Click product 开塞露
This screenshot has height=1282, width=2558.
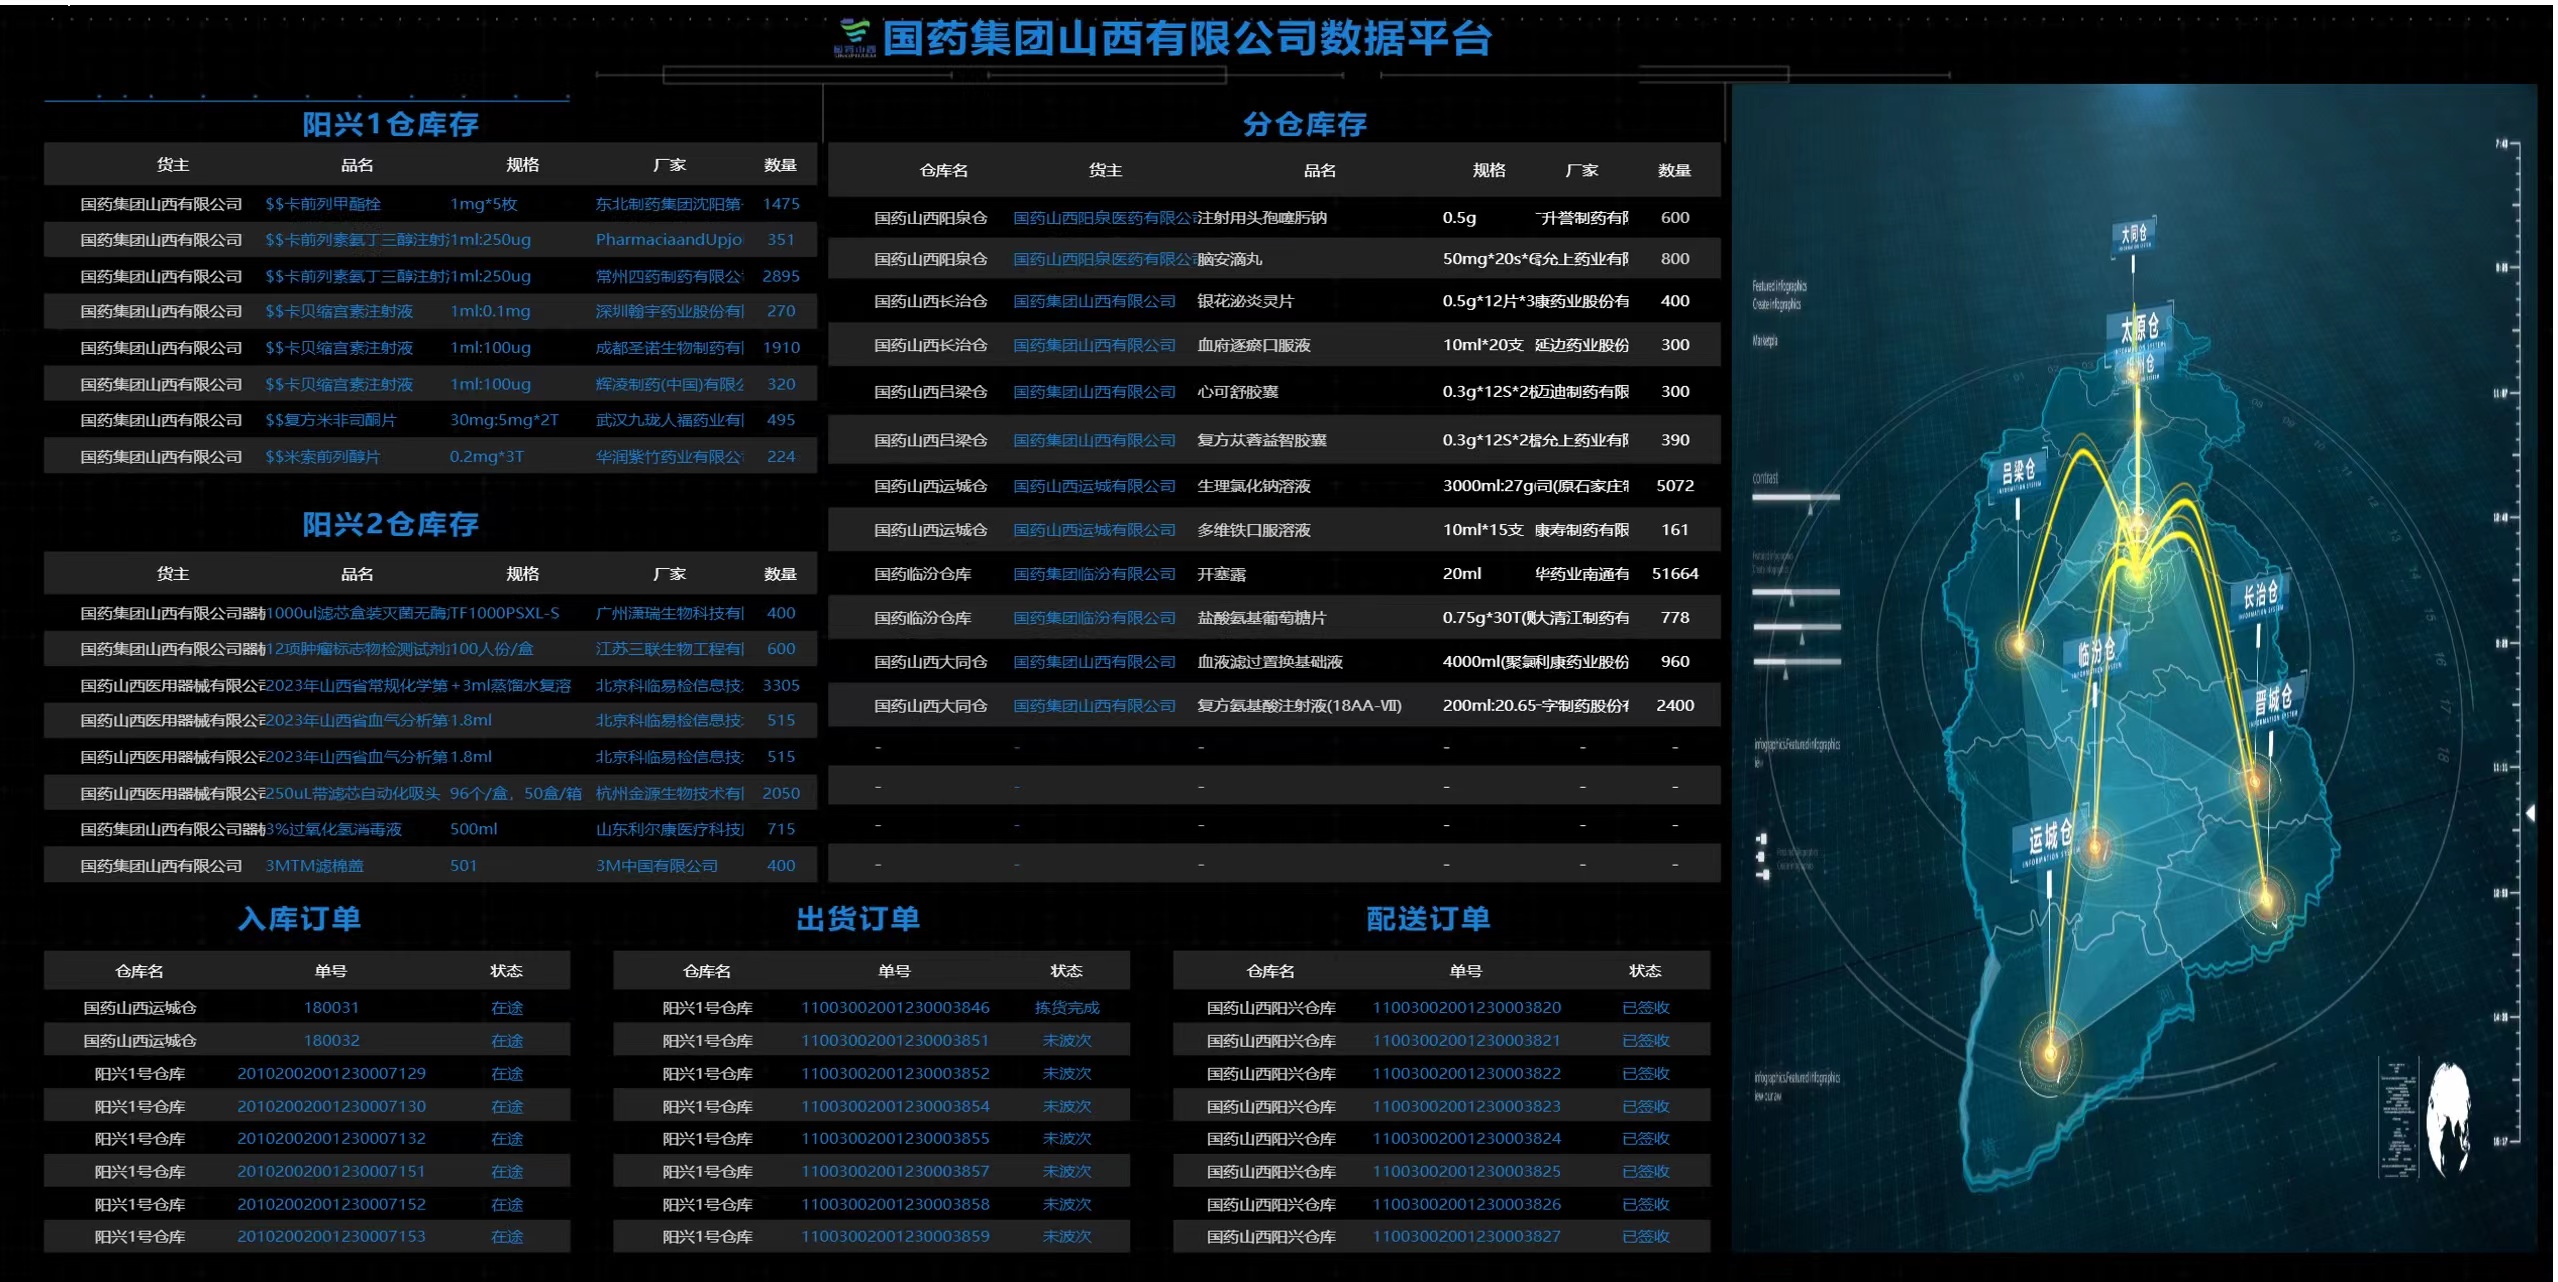coord(1221,574)
